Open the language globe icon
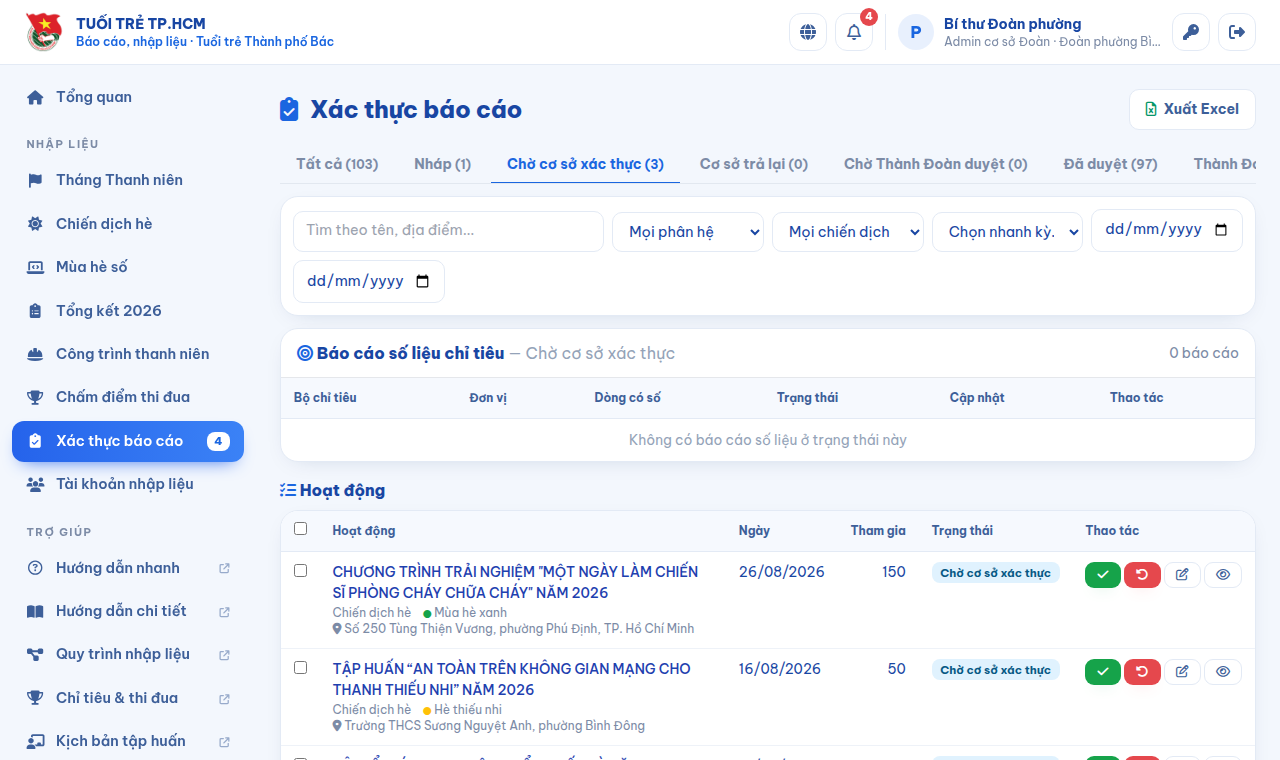Viewport: 1280px width, 760px height. pyautogui.click(x=808, y=32)
